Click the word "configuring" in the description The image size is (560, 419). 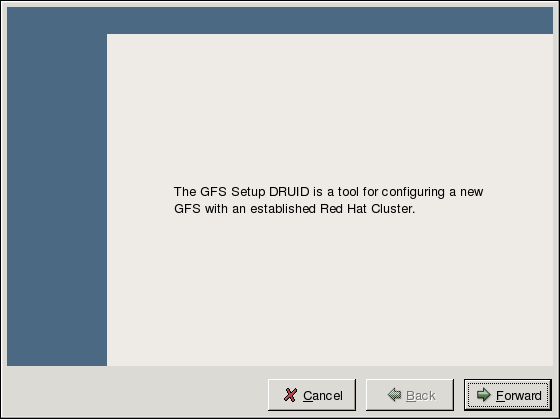pos(413,192)
